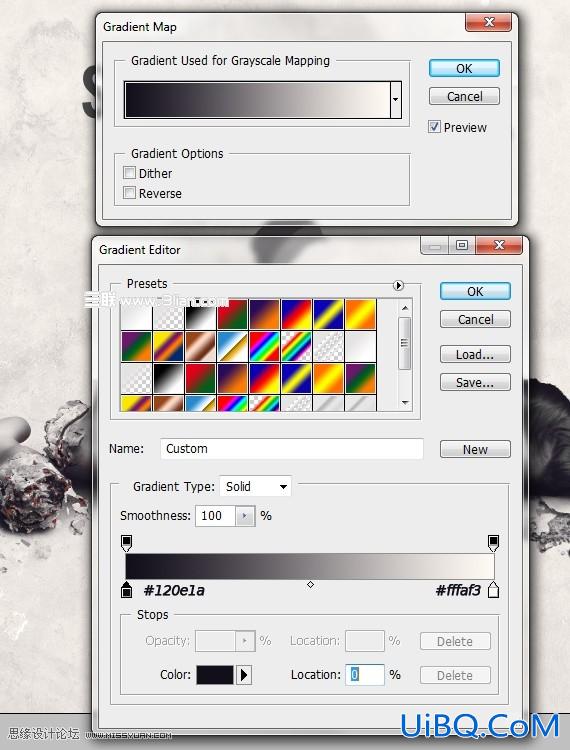Click the gradient preview bar in Gradient Map

point(257,99)
